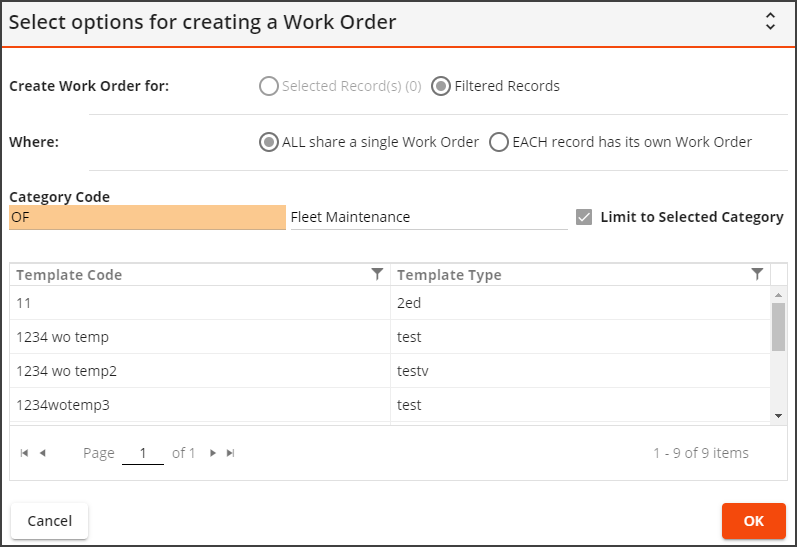This screenshot has height=547, width=797.
Task: Open the Template Code column filter
Action: point(377,275)
